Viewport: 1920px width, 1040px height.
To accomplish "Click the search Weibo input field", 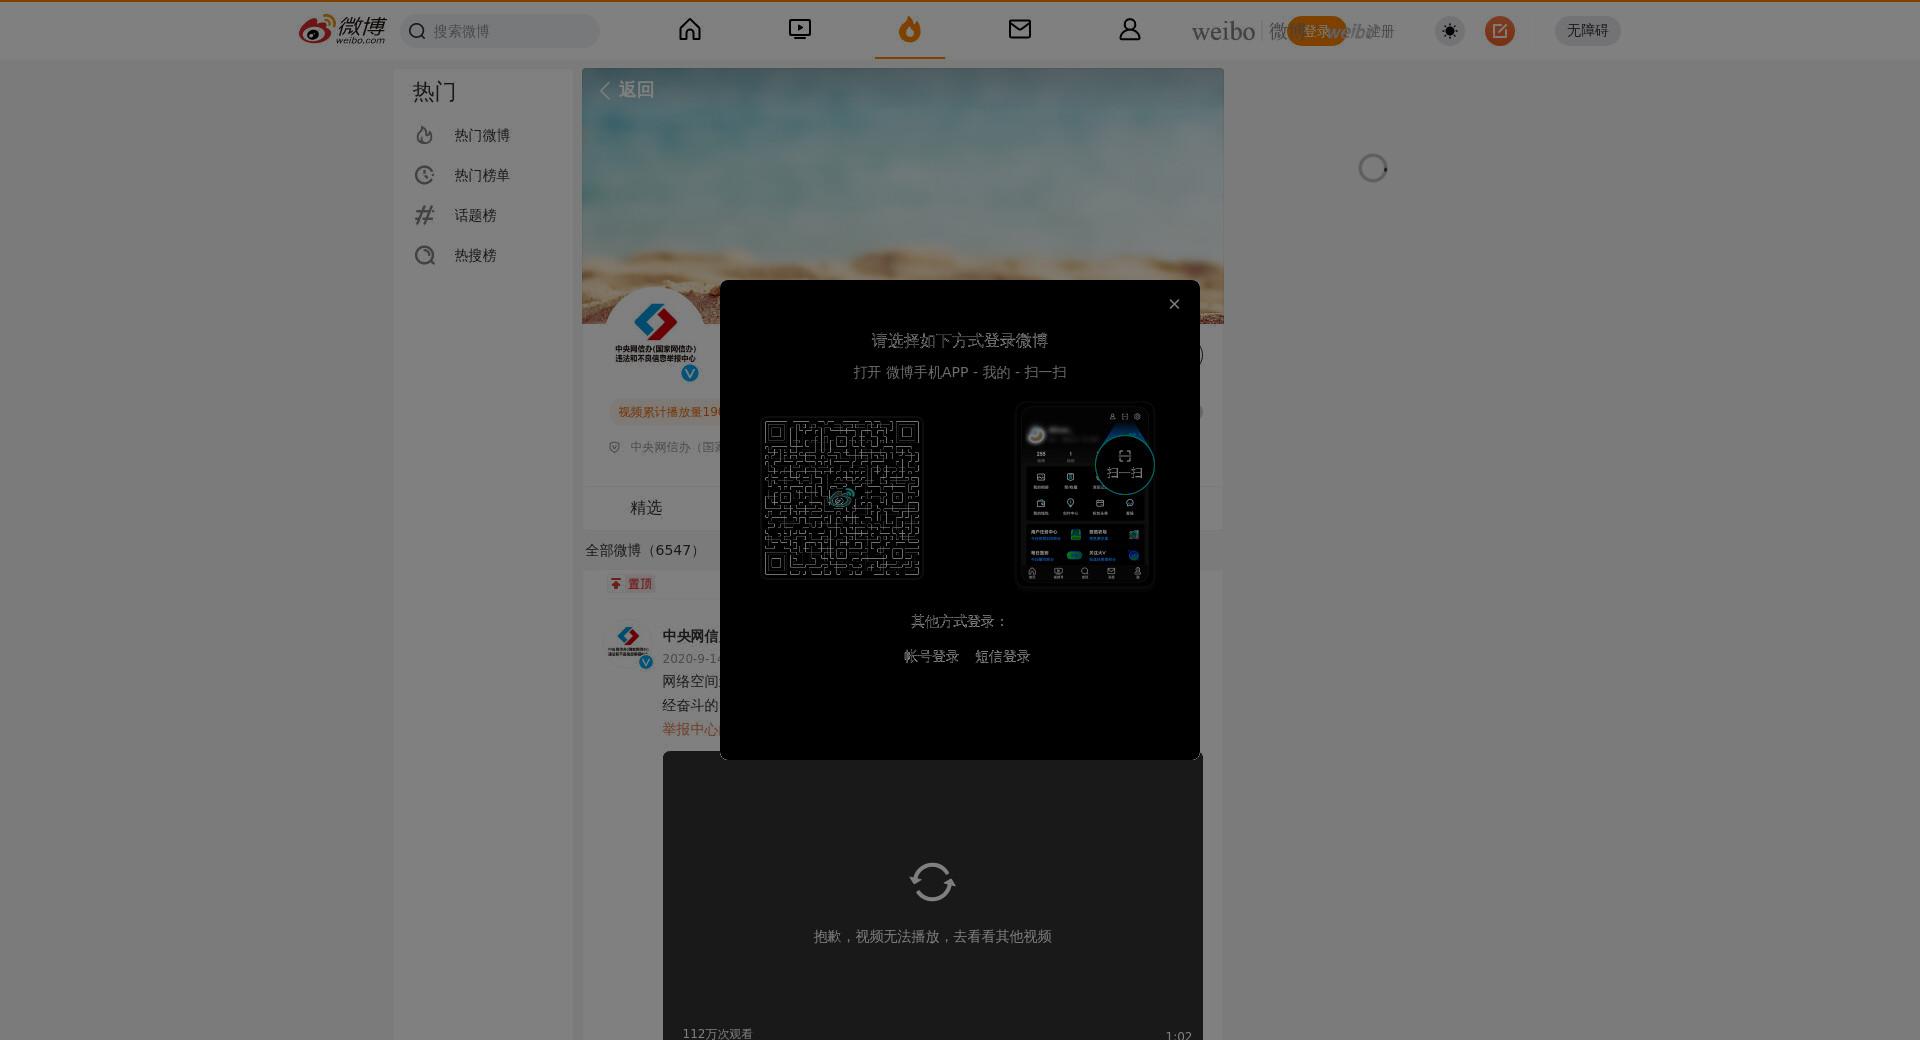I will click(500, 31).
